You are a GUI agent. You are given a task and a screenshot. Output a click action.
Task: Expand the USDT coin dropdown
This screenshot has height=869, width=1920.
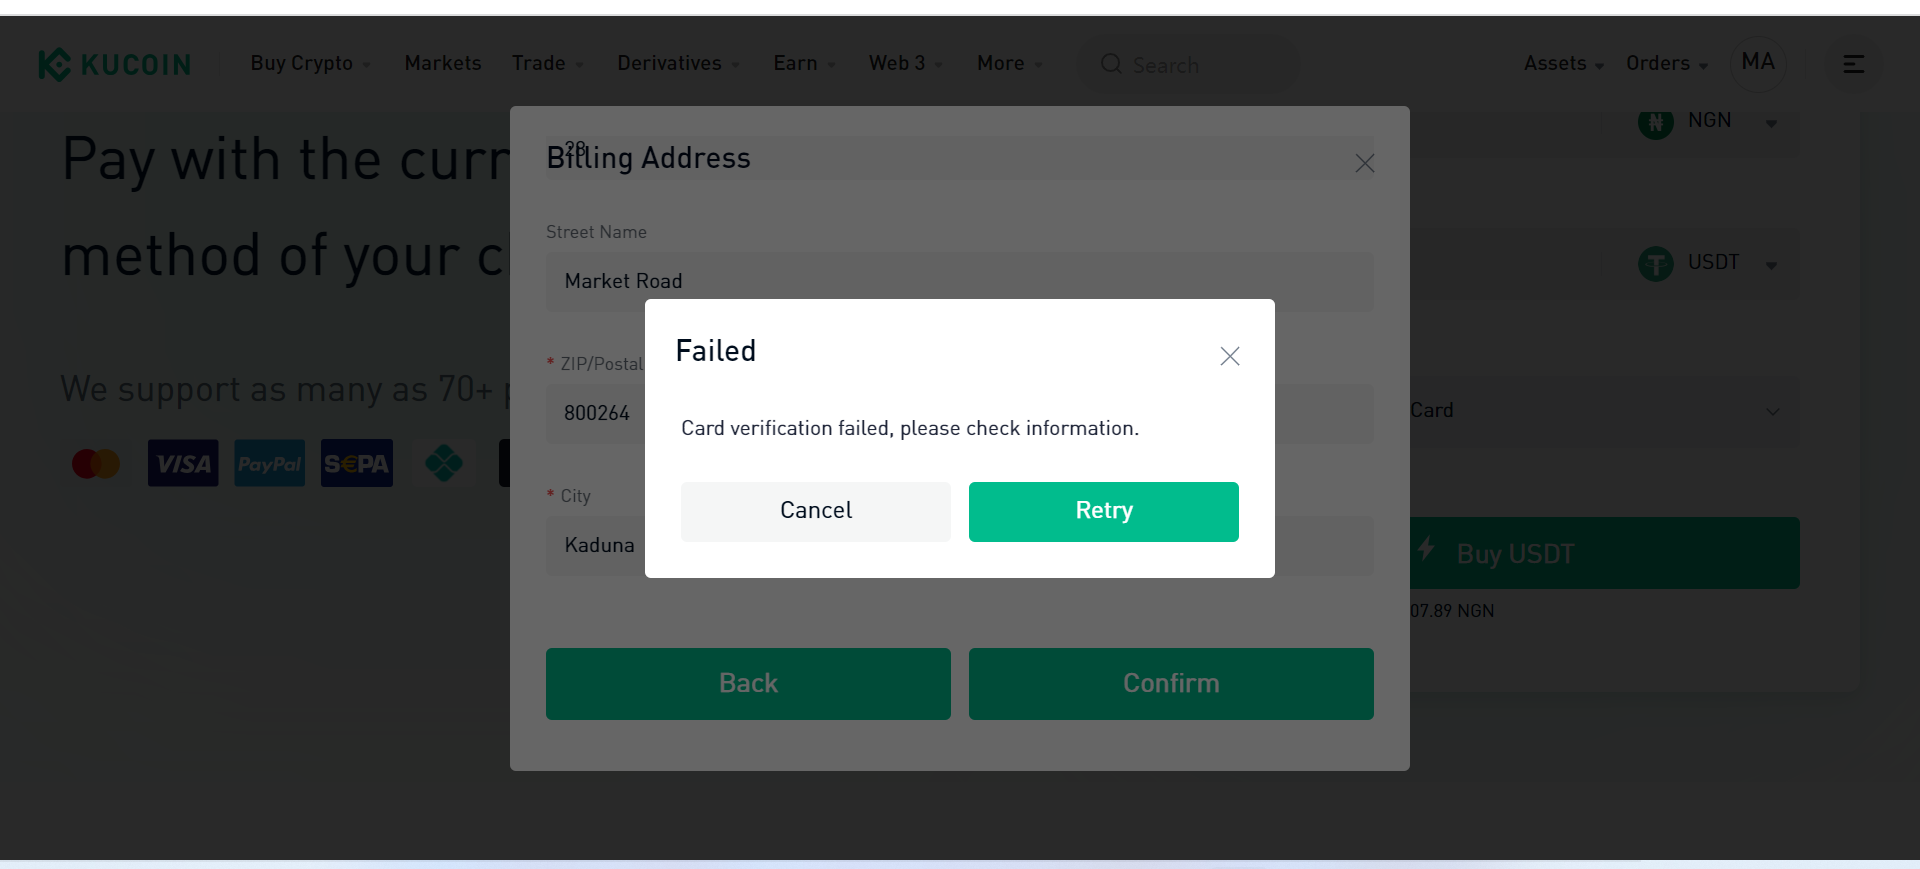click(1709, 264)
